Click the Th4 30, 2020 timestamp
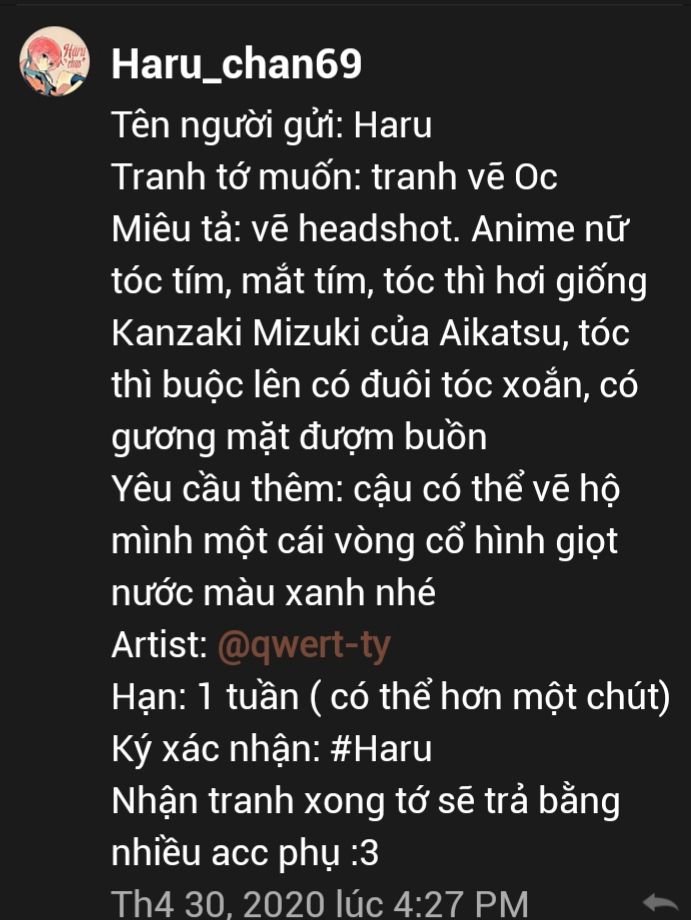The image size is (691, 920). click(320, 904)
